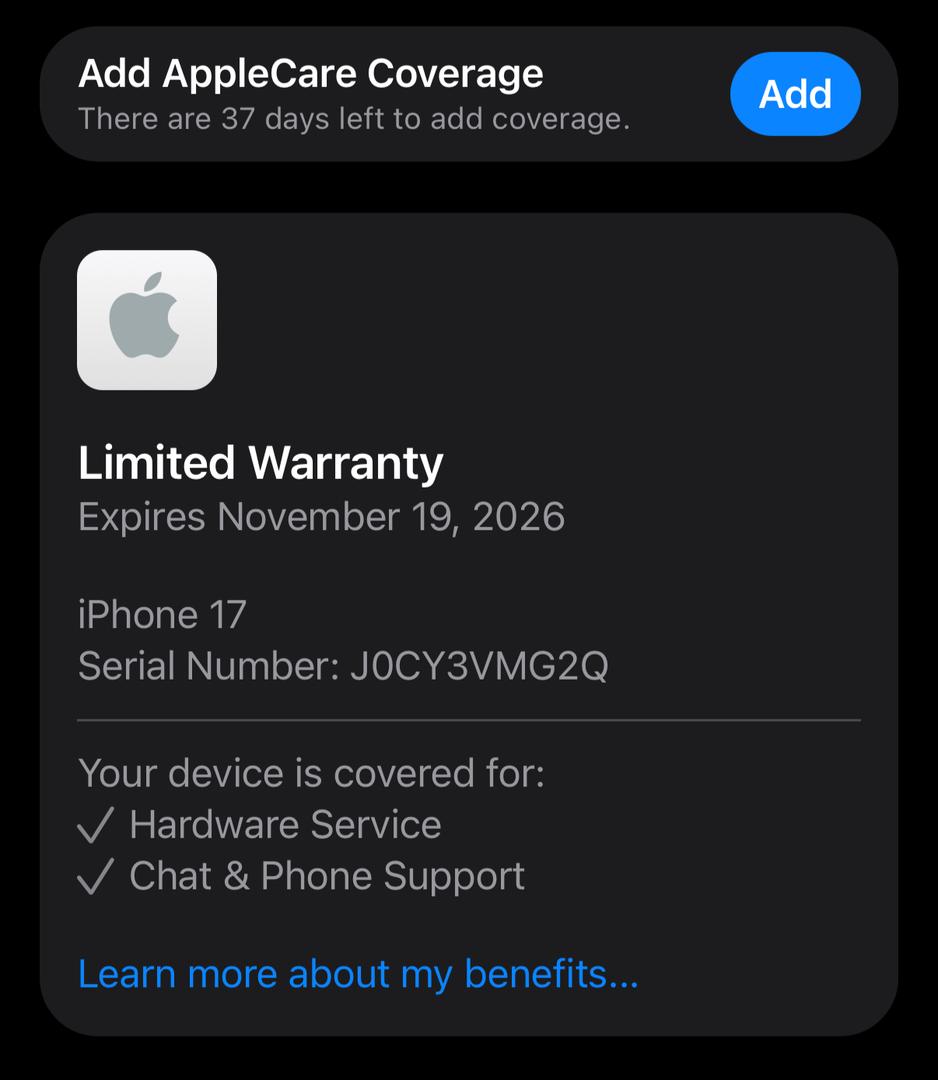This screenshot has height=1080, width=938.
Task: Select the Hardware Service coverage item
Action: pos(285,824)
